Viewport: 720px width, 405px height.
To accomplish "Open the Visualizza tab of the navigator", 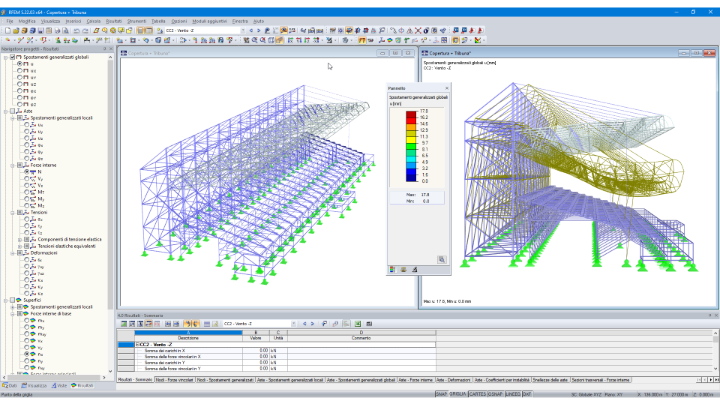I will pyautogui.click(x=34, y=386).
